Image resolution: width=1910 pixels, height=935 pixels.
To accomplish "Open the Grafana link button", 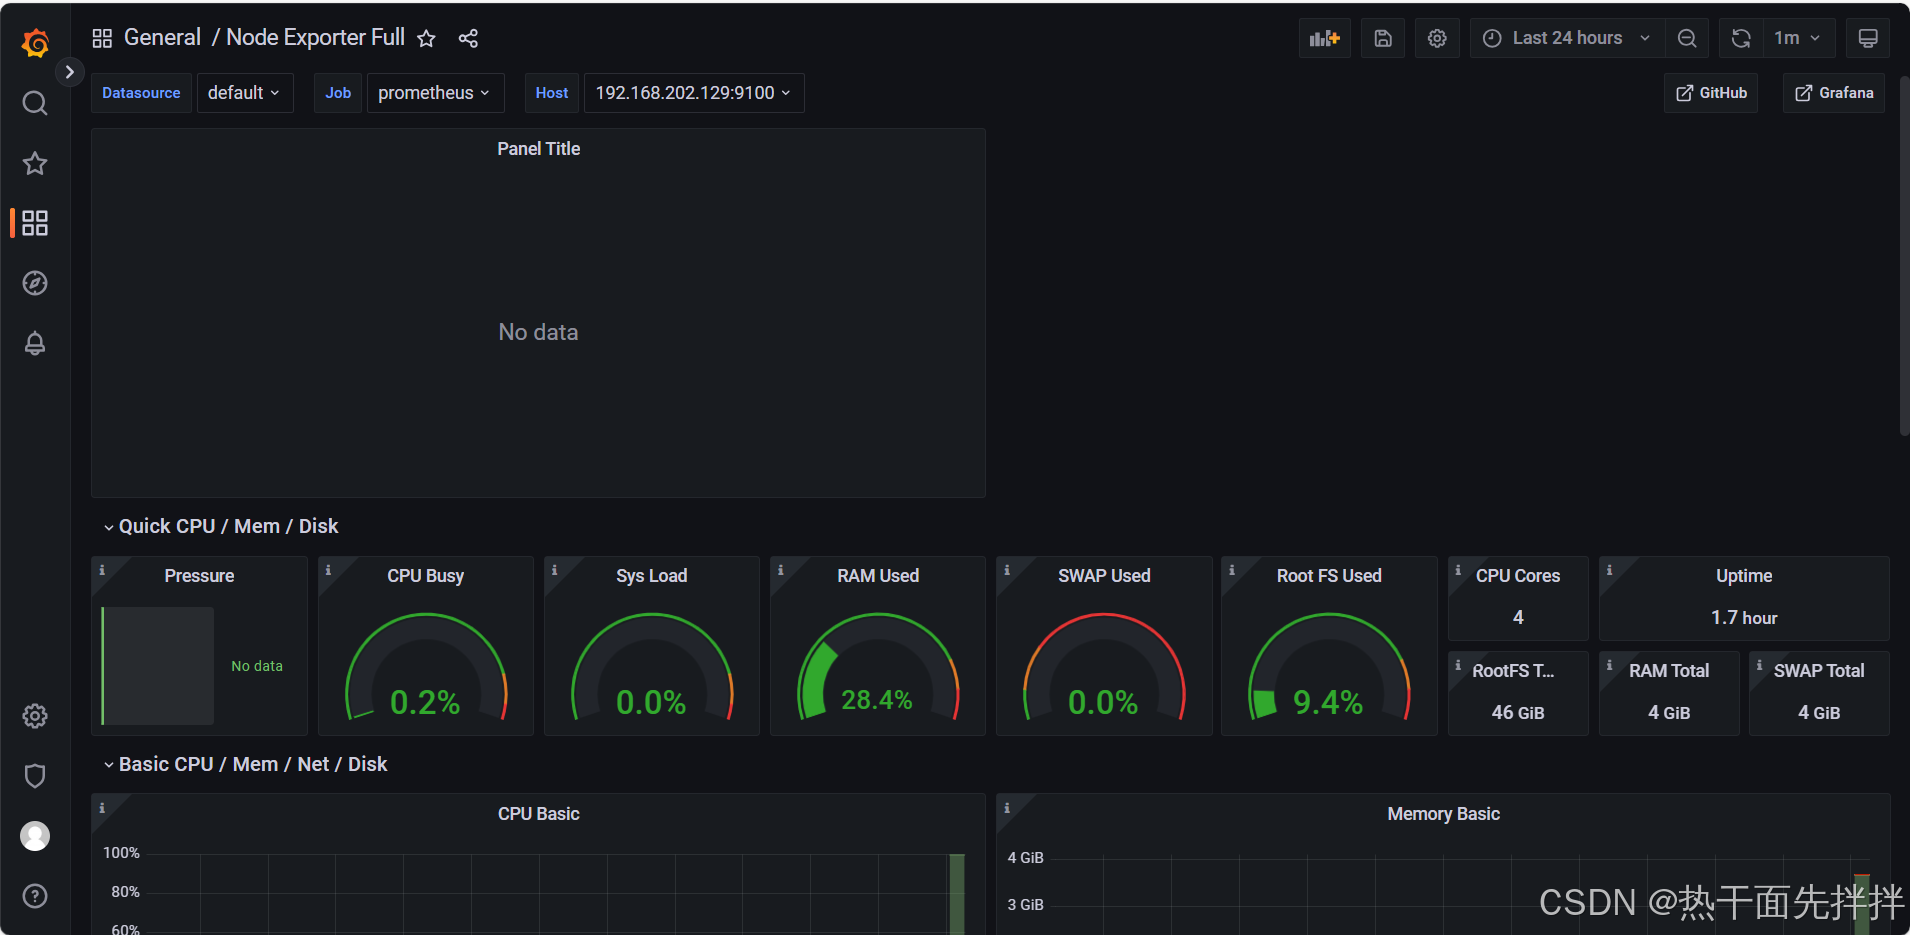I will (1834, 93).
